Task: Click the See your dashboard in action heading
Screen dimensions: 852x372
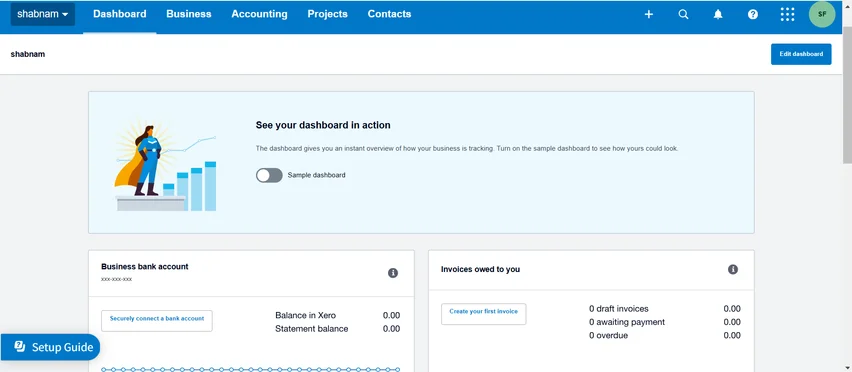Action: (x=323, y=125)
